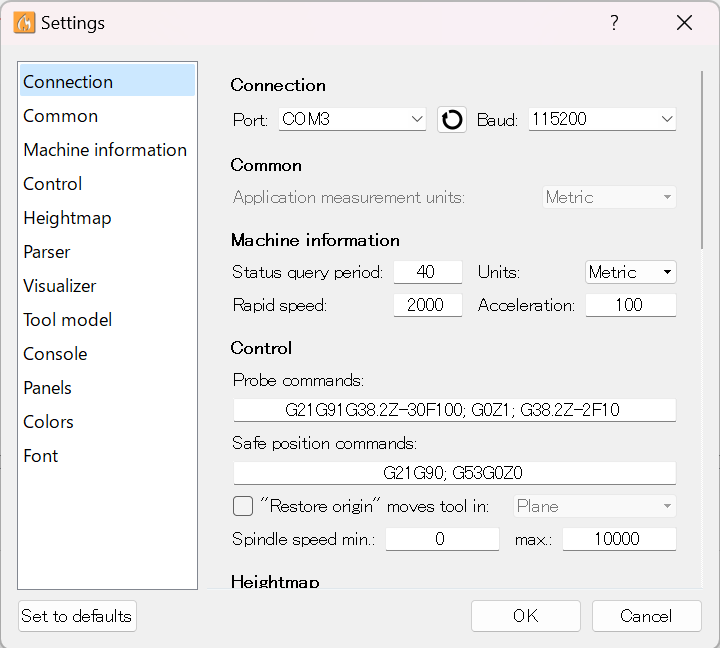Select Heightmap in the sidebar list

pyautogui.click(x=107, y=218)
